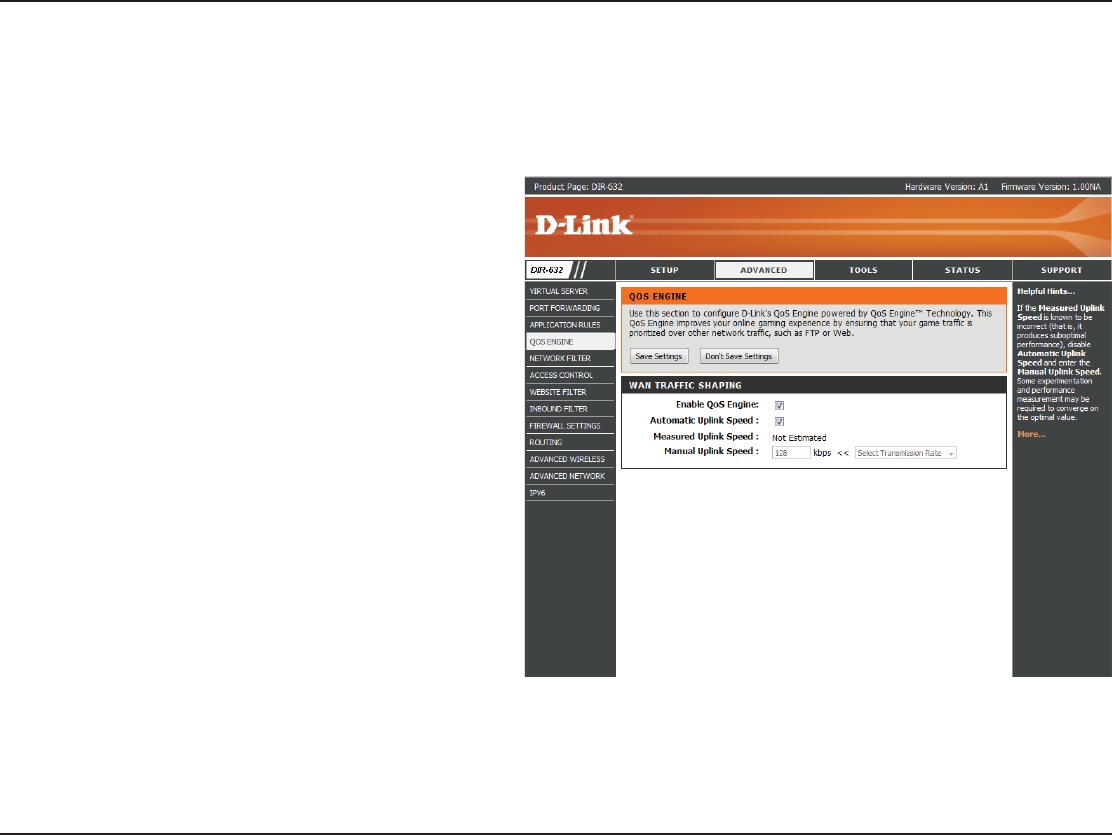Click the WAN Traffic Shaping heading
Screen dimensions: 1112x835
685,385
